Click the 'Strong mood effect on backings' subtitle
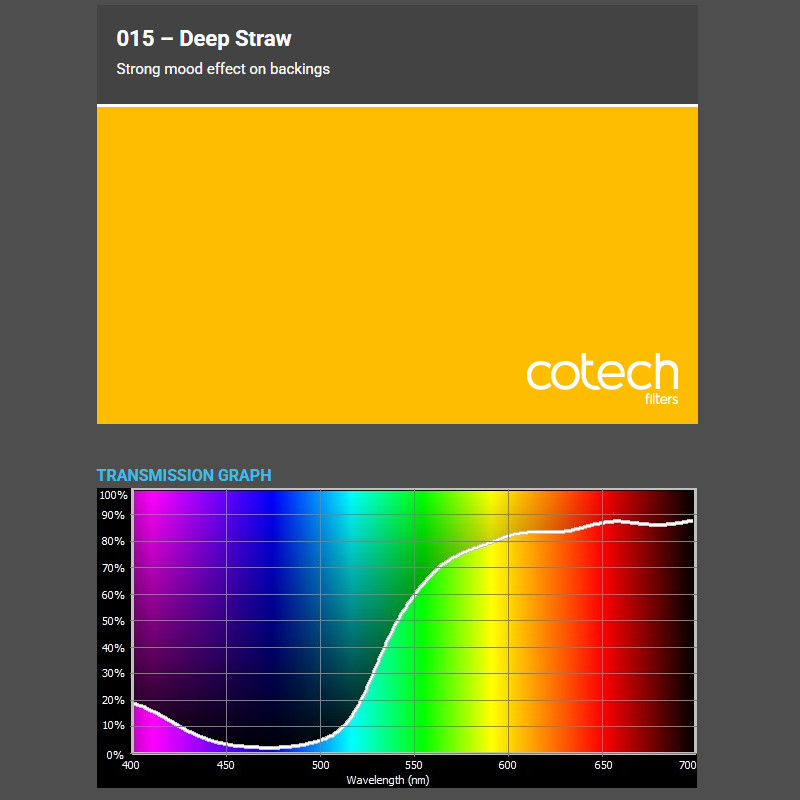800x800 pixels. pos(222,69)
